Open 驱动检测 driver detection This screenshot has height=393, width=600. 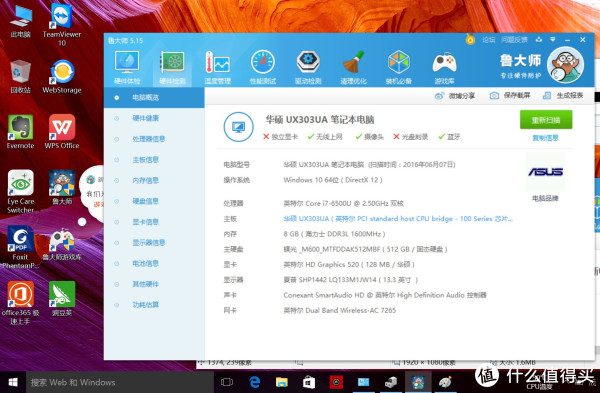[308, 67]
